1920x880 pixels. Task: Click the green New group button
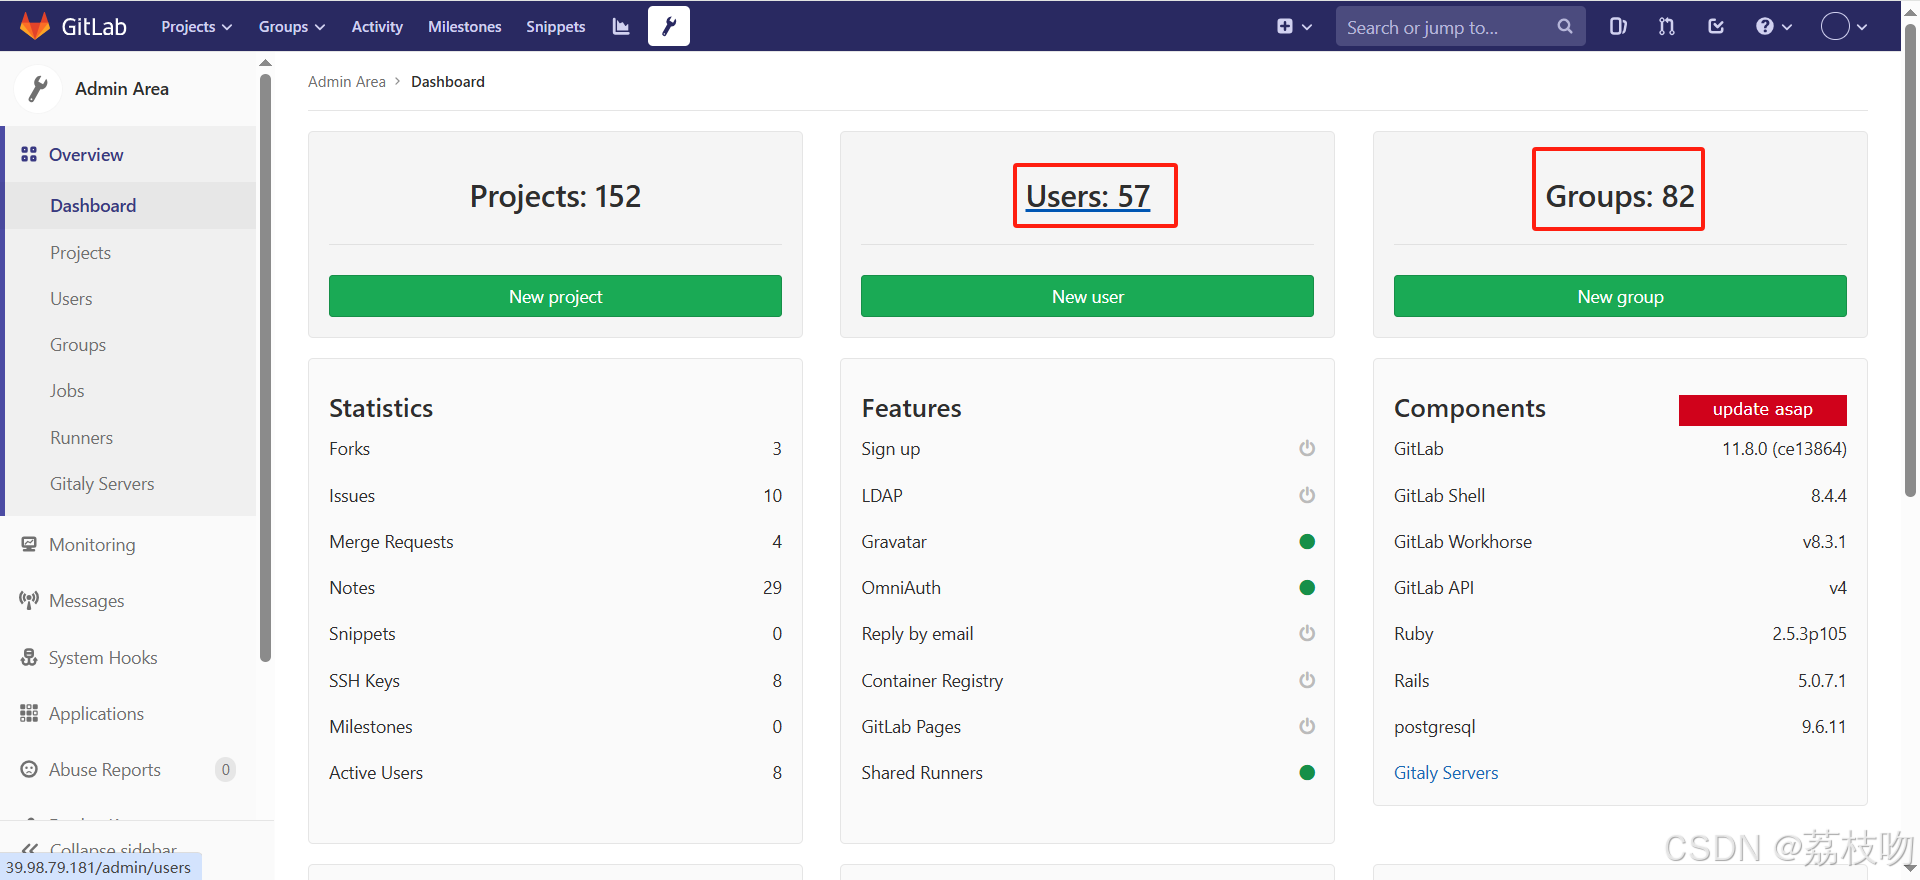click(x=1620, y=296)
